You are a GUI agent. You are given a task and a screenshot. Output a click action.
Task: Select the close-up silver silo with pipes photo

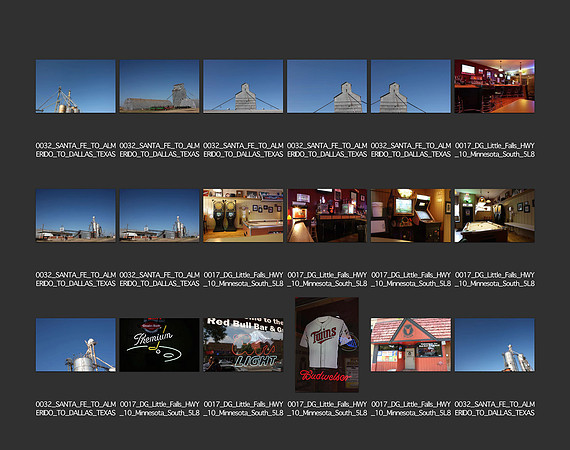point(76,345)
